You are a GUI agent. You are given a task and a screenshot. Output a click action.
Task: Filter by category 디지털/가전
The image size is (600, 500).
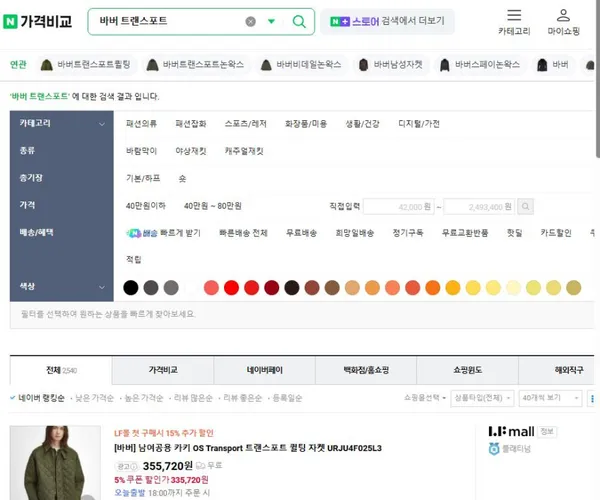click(x=419, y=124)
